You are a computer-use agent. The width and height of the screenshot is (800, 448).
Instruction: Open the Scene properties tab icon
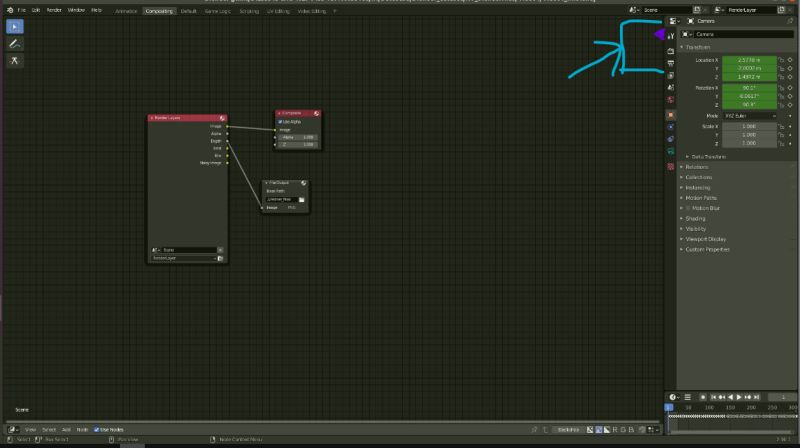(x=671, y=88)
